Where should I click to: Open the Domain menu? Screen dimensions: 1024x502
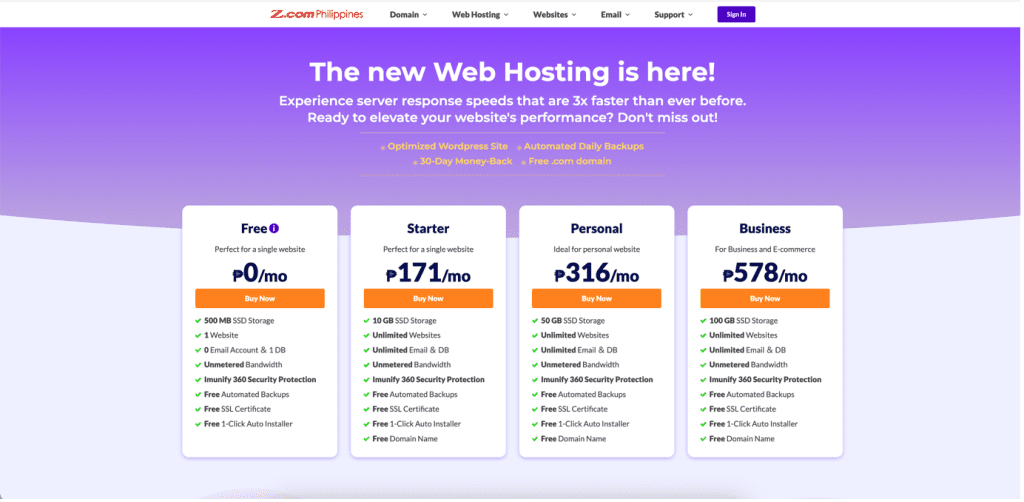(408, 14)
